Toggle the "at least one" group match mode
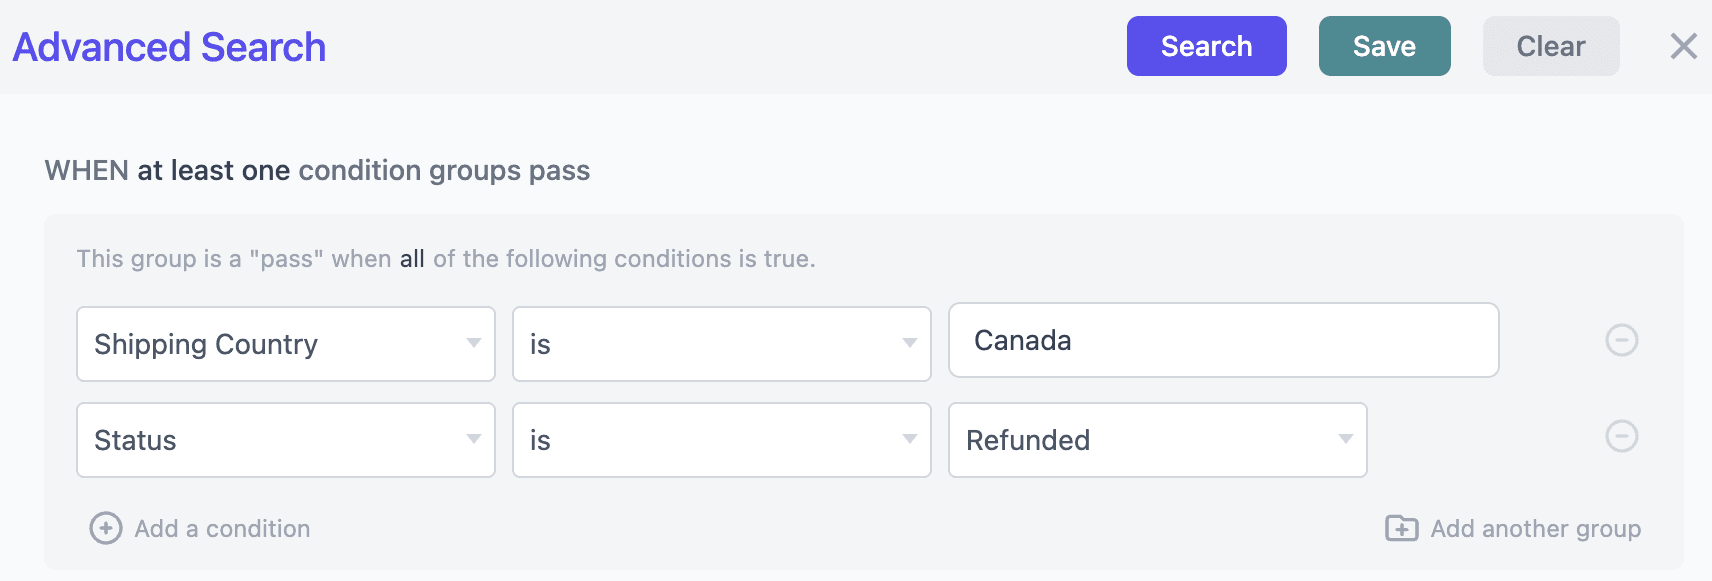This screenshot has height=581, width=1712. coord(214,171)
